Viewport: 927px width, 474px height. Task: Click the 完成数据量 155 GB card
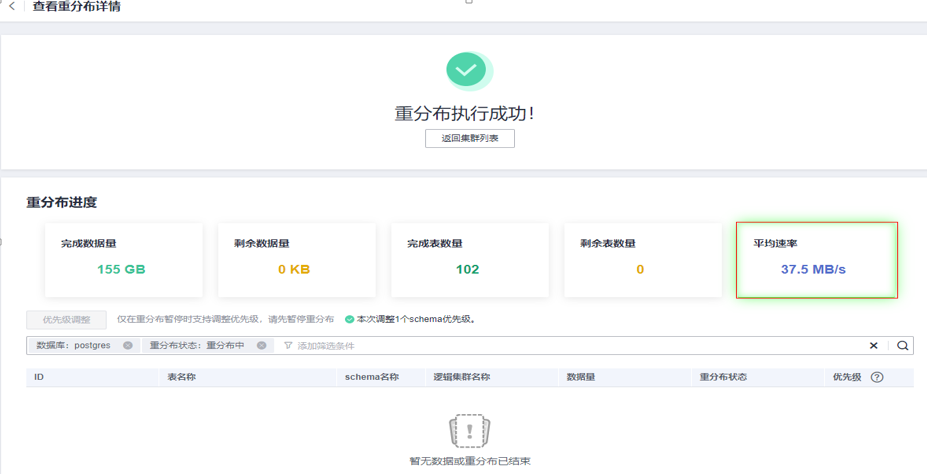point(124,260)
